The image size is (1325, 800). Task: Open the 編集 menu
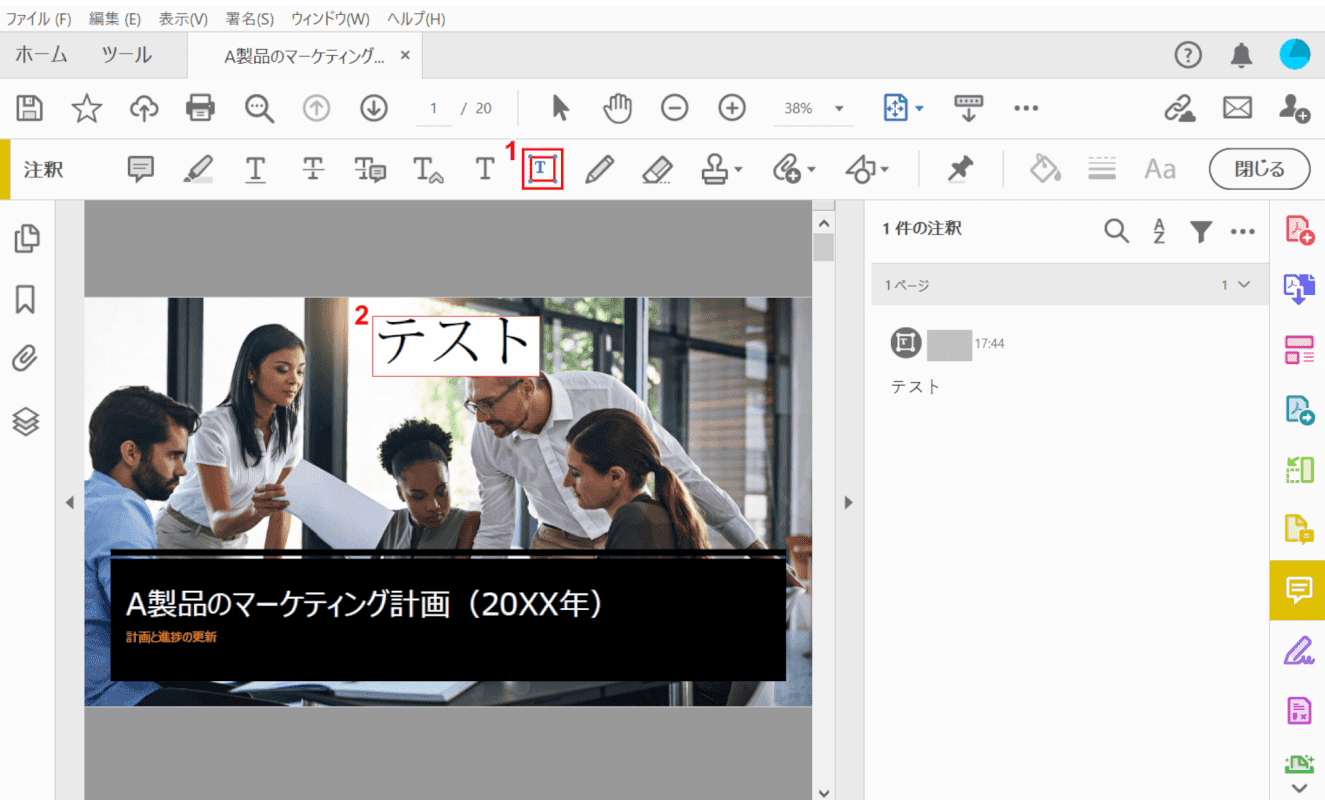(x=115, y=19)
